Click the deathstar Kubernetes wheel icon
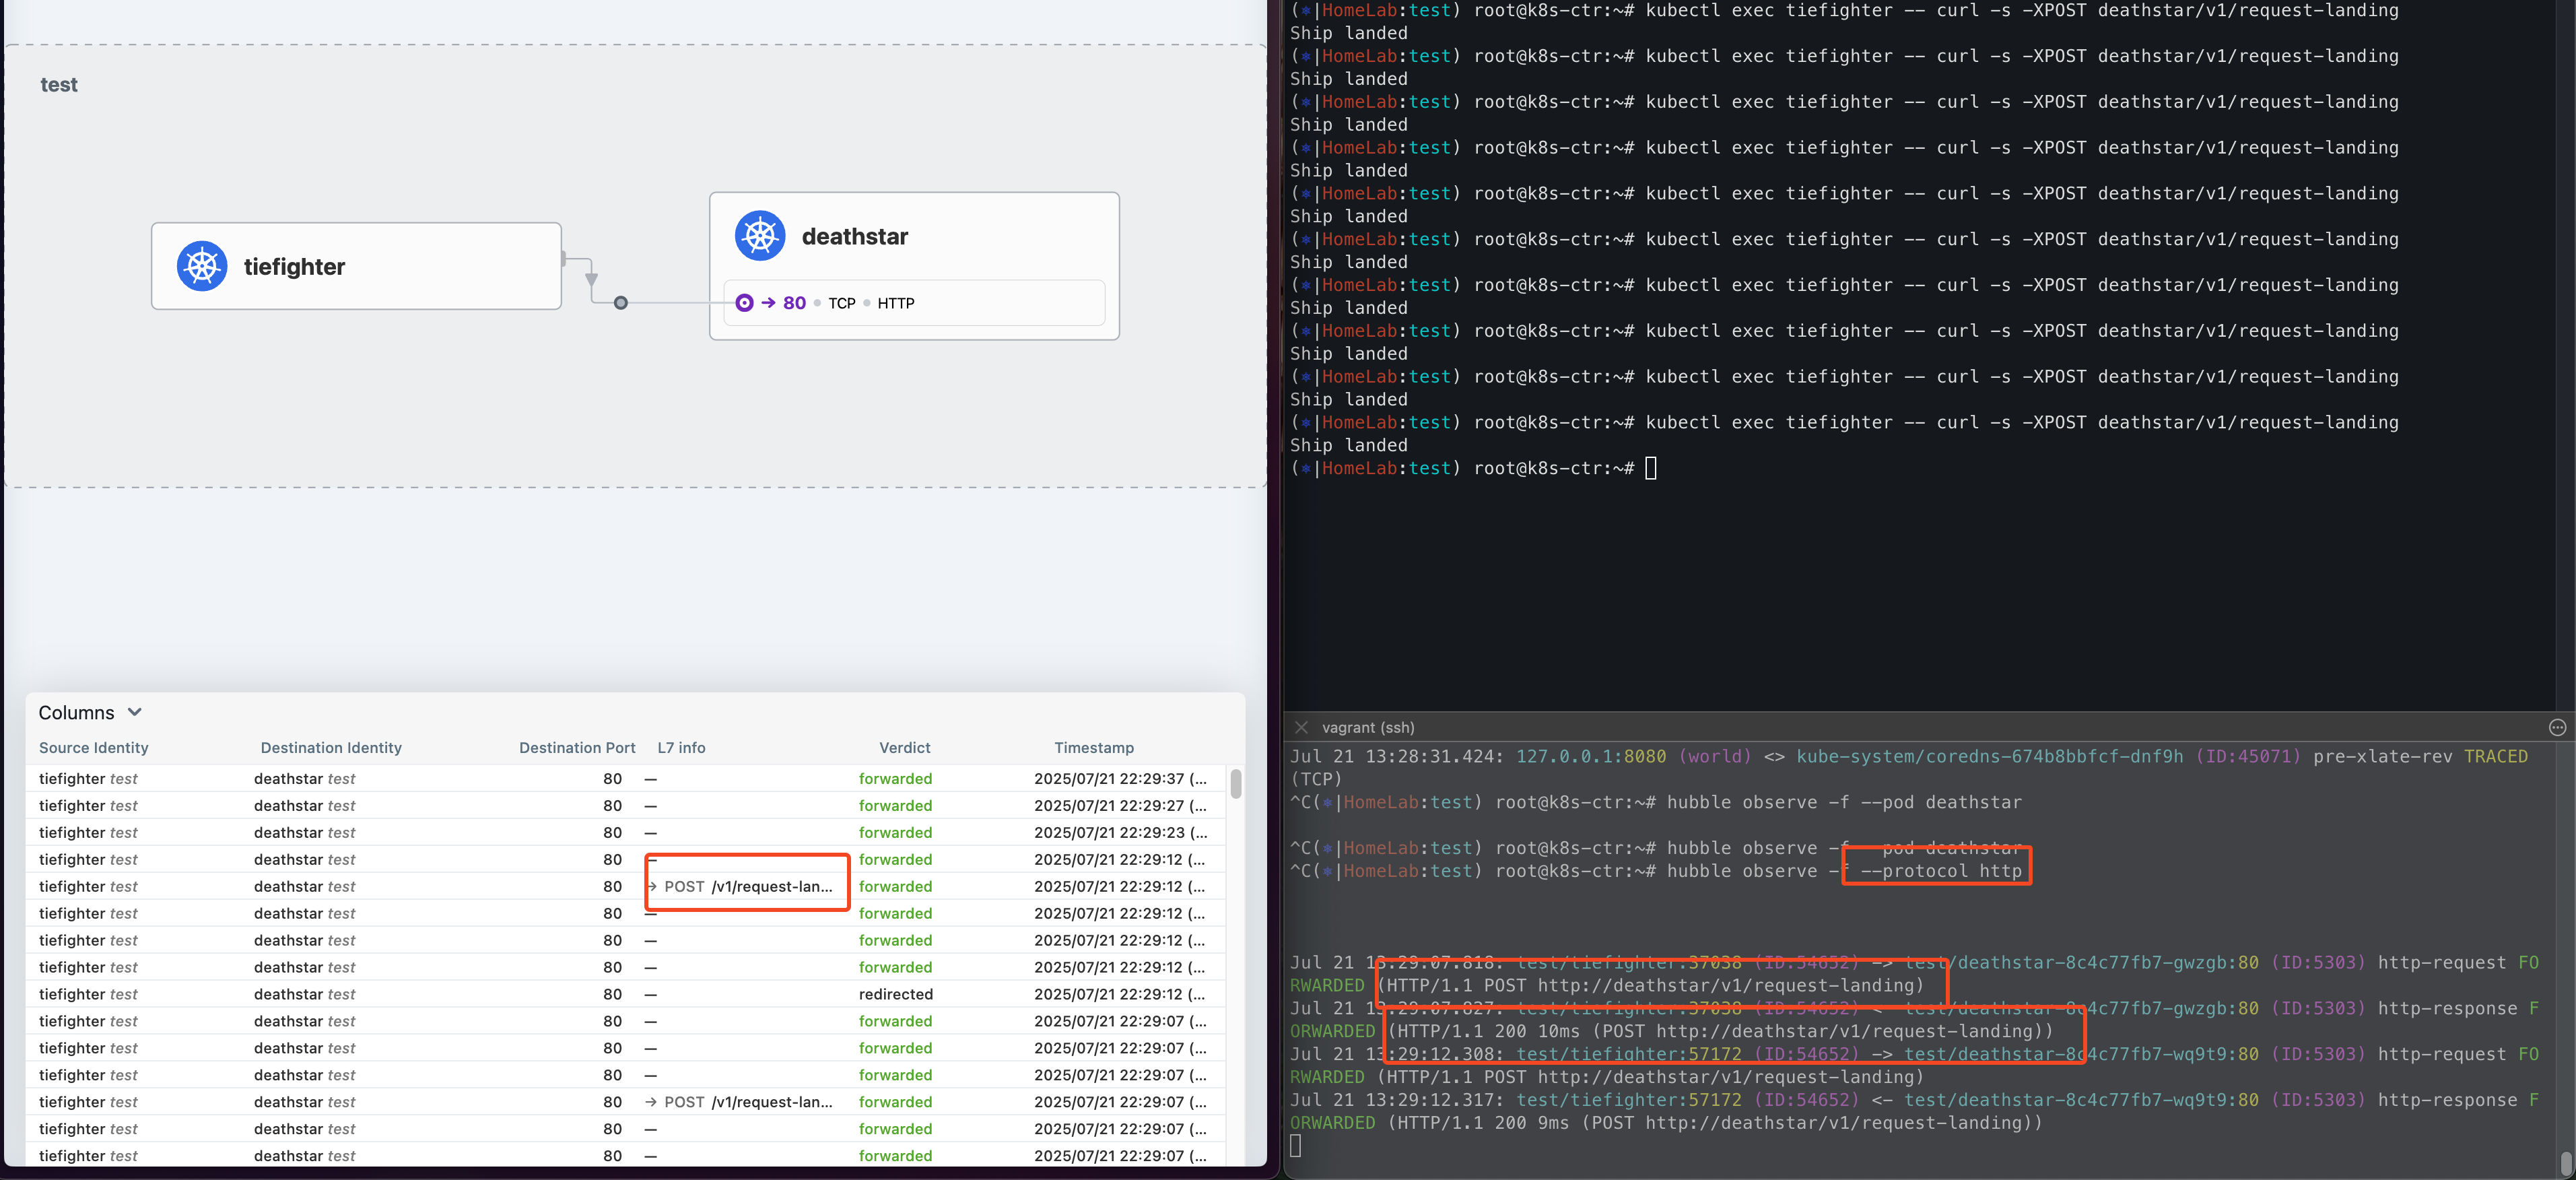The width and height of the screenshot is (2576, 1180). (760, 236)
